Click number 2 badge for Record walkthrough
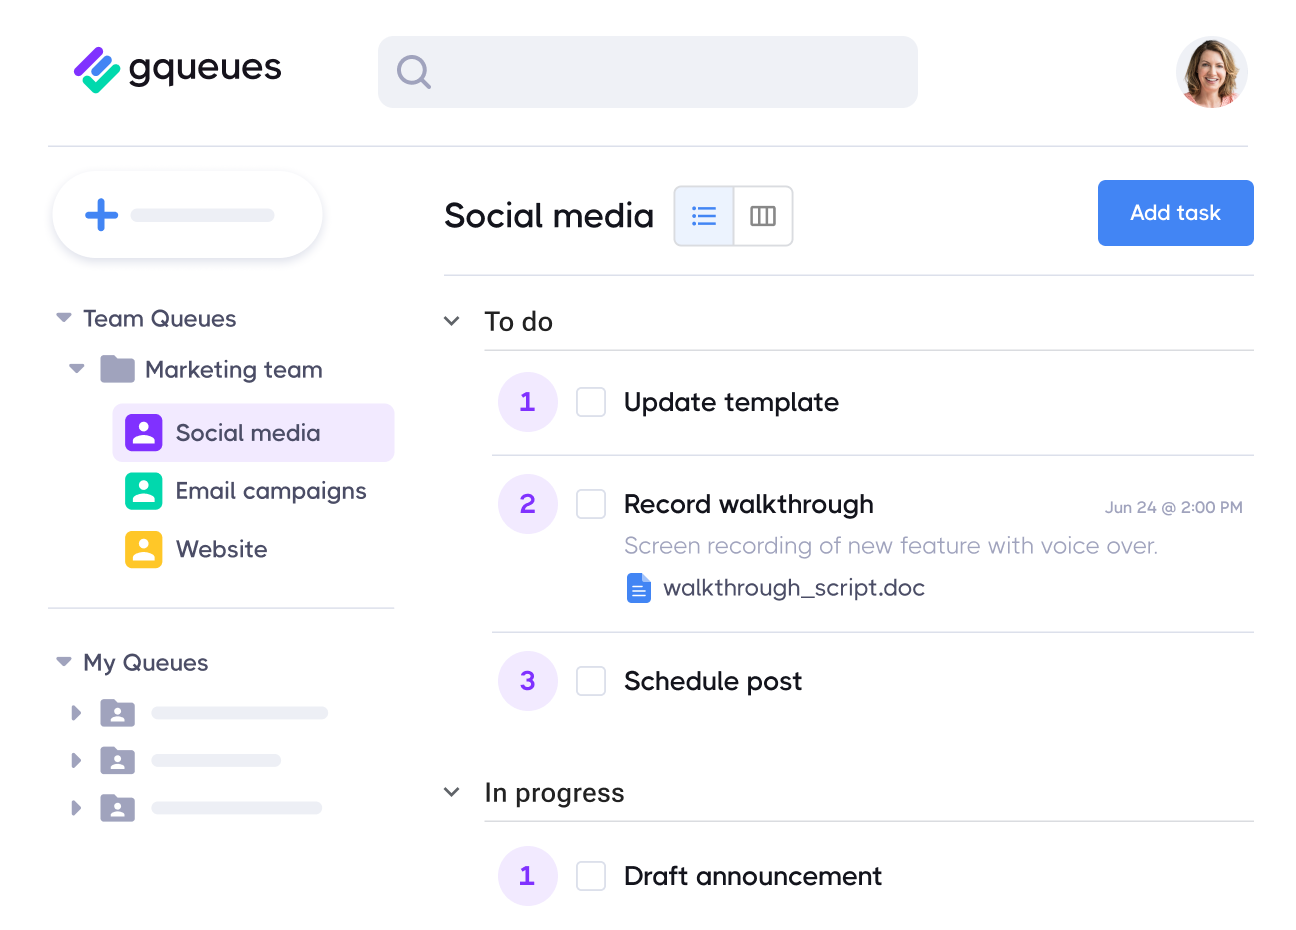Viewport: 1296px width, 930px height. 528,504
